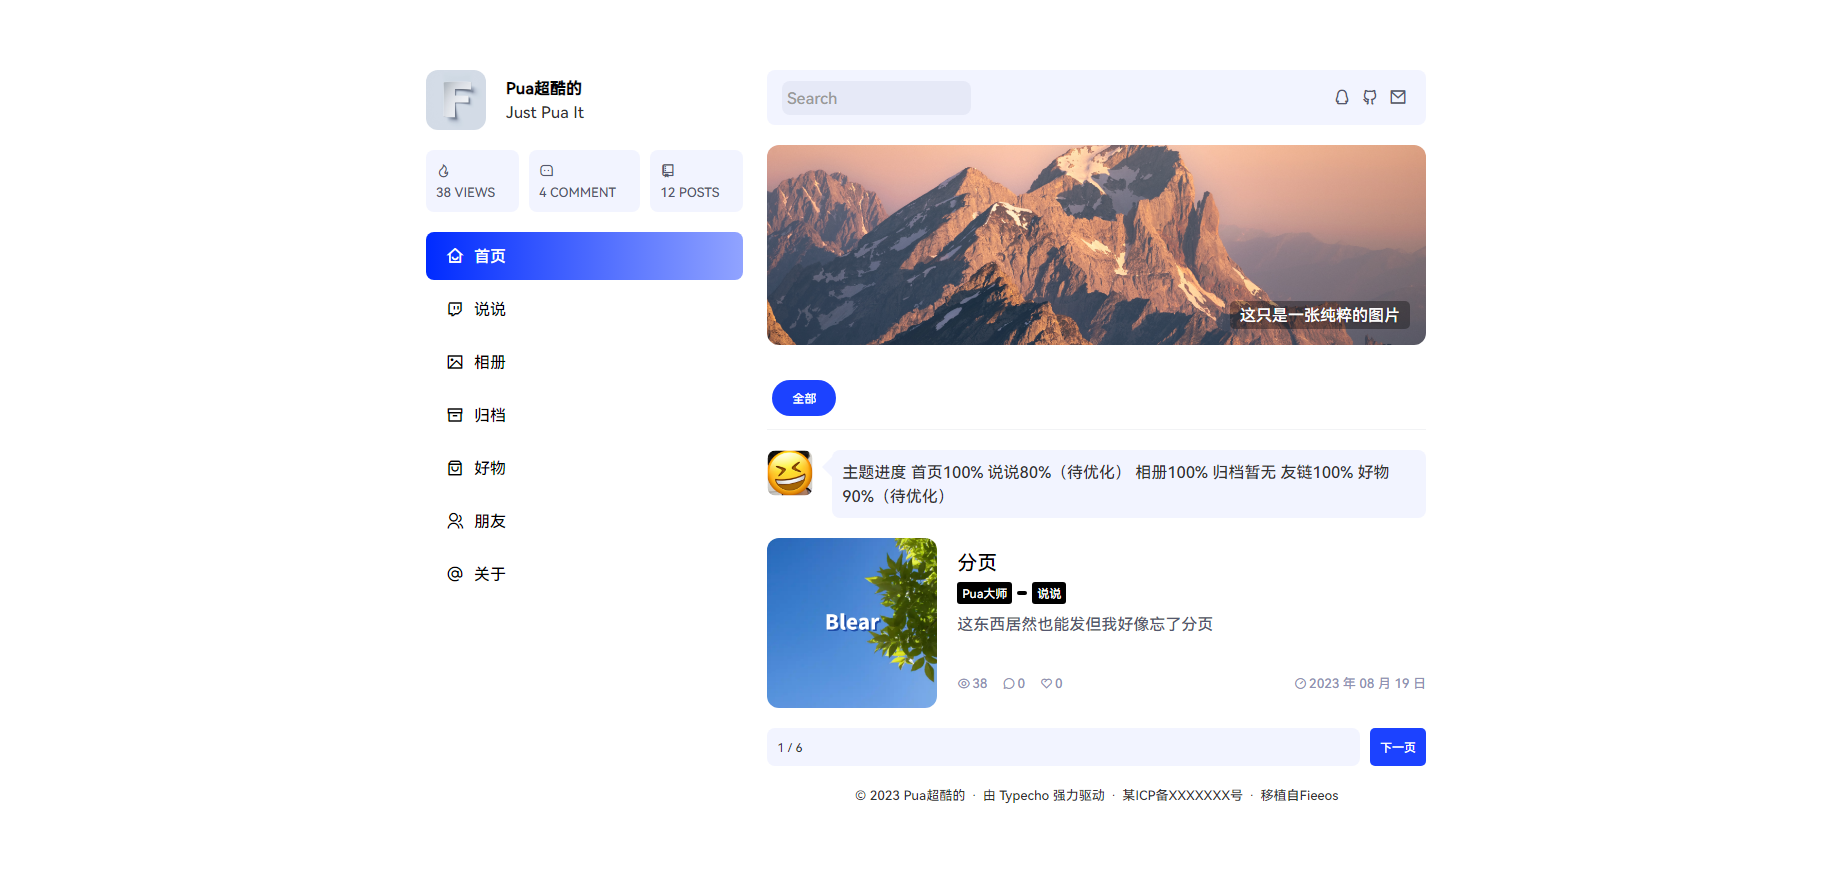The width and height of the screenshot is (1846, 889).
Task: Open the QQ penguin contact icon
Action: tap(1341, 98)
